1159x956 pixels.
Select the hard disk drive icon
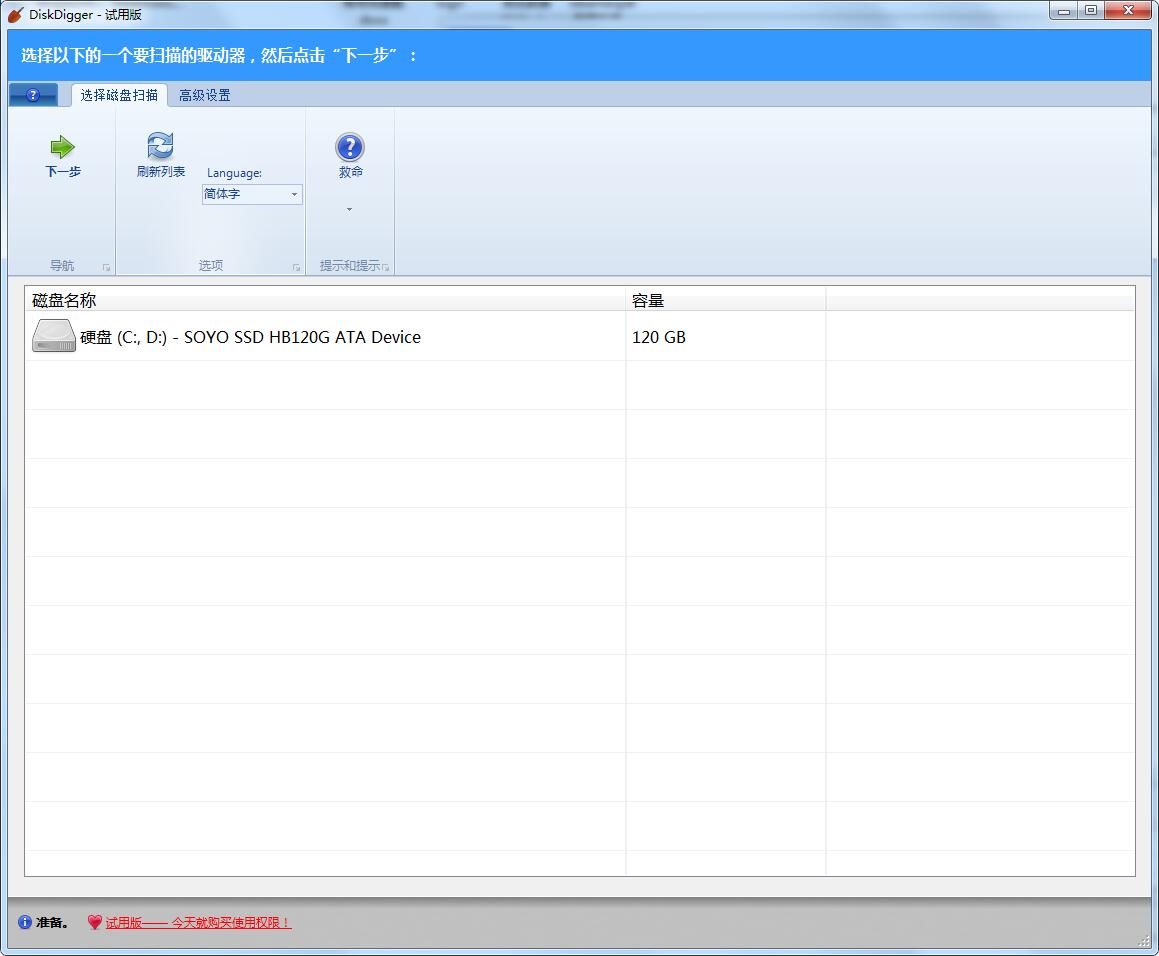54,336
